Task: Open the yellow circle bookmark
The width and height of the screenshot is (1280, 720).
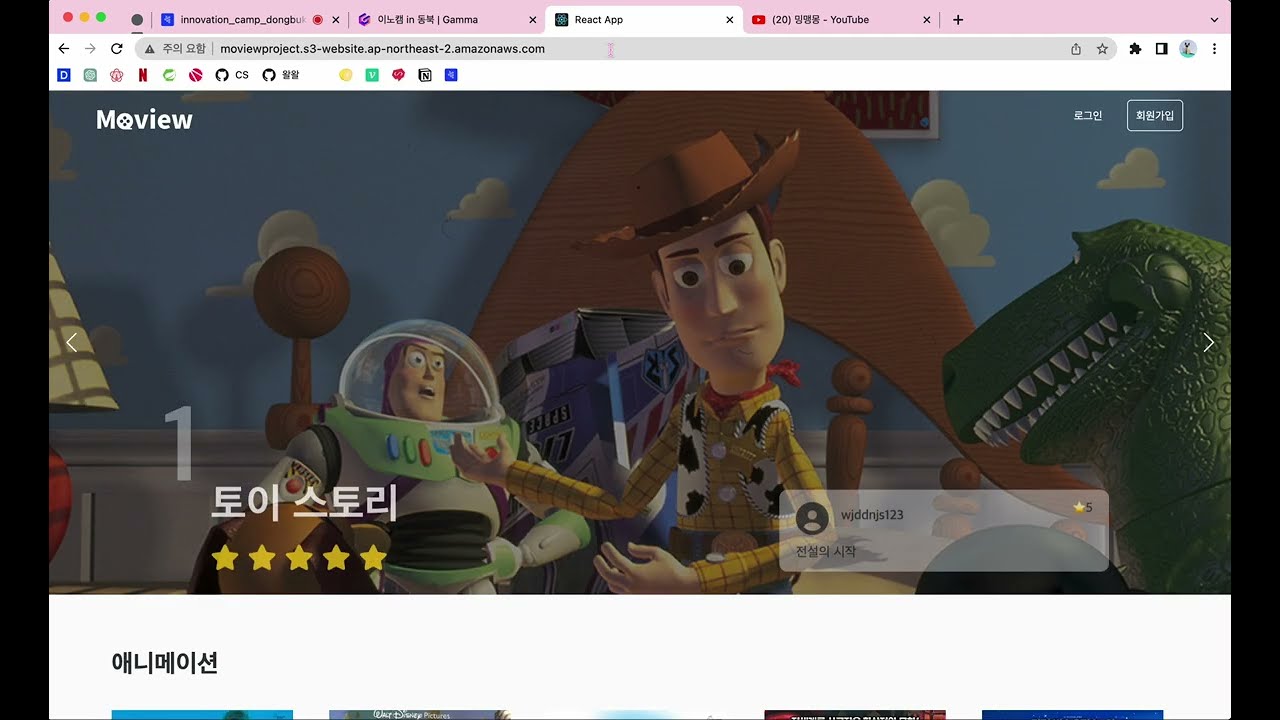Action: coord(346,75)
